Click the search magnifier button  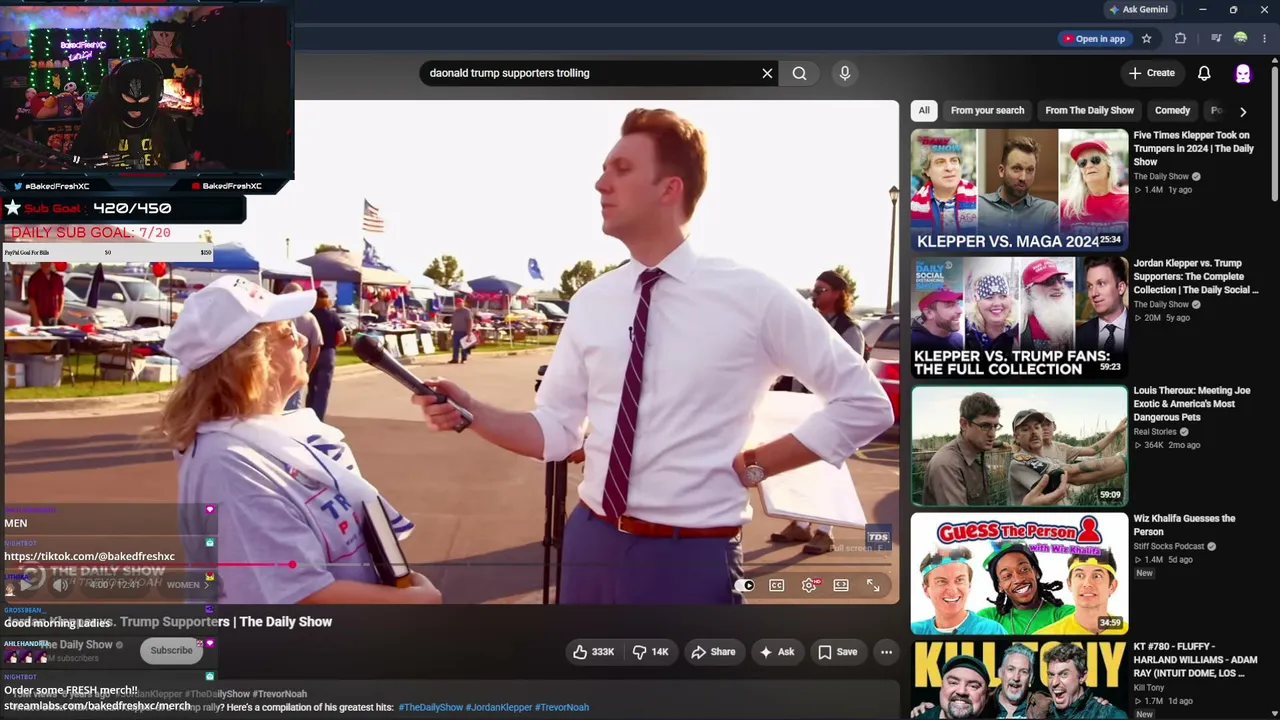coord(799,73)
